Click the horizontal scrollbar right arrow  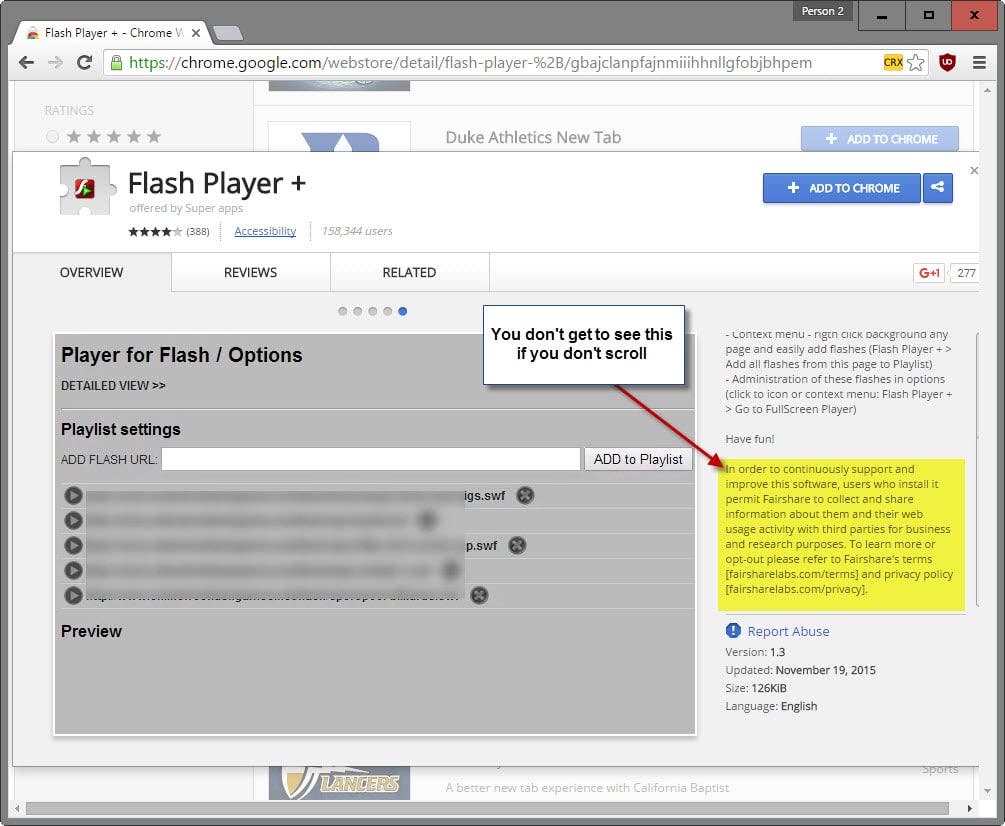pos(970,809)
